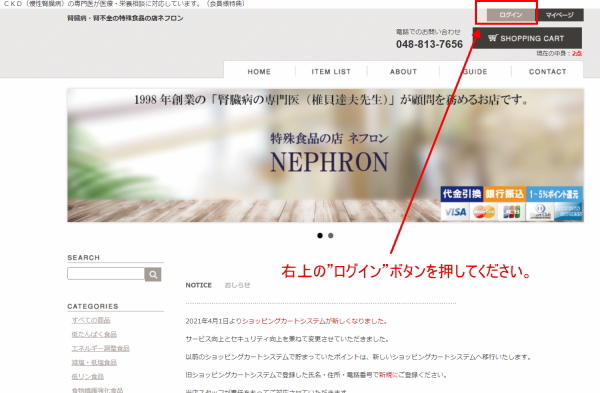
Task: Open the GUIDE navigation item
Action: 475,72
